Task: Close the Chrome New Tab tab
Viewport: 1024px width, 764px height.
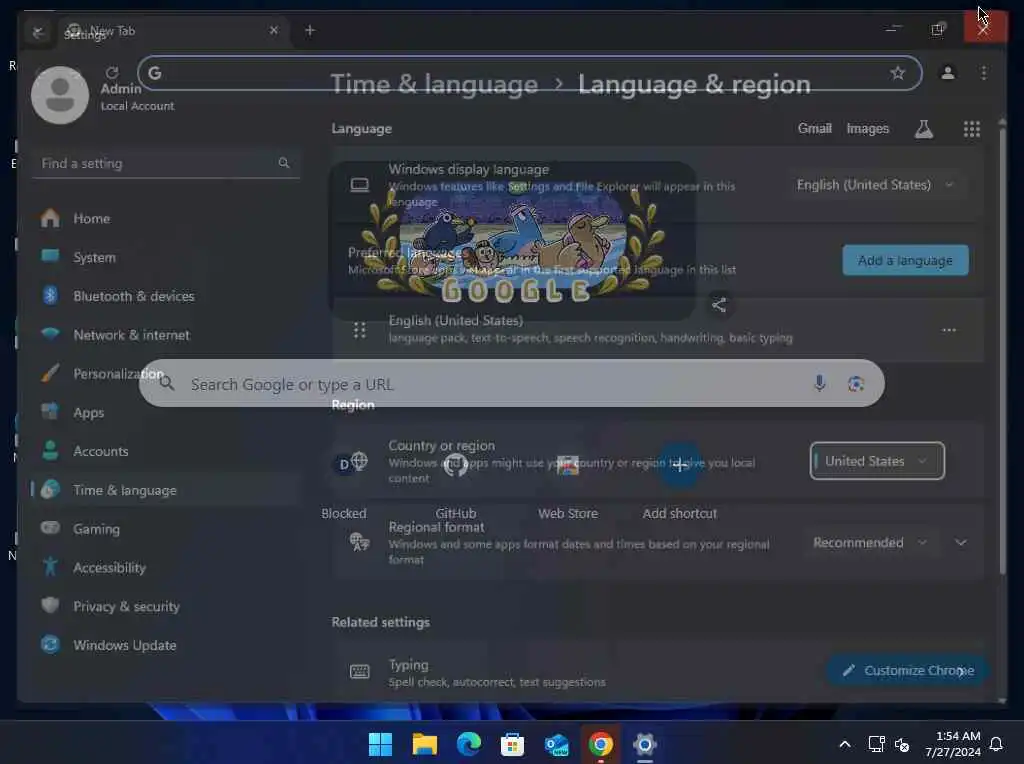Action: 274,30
